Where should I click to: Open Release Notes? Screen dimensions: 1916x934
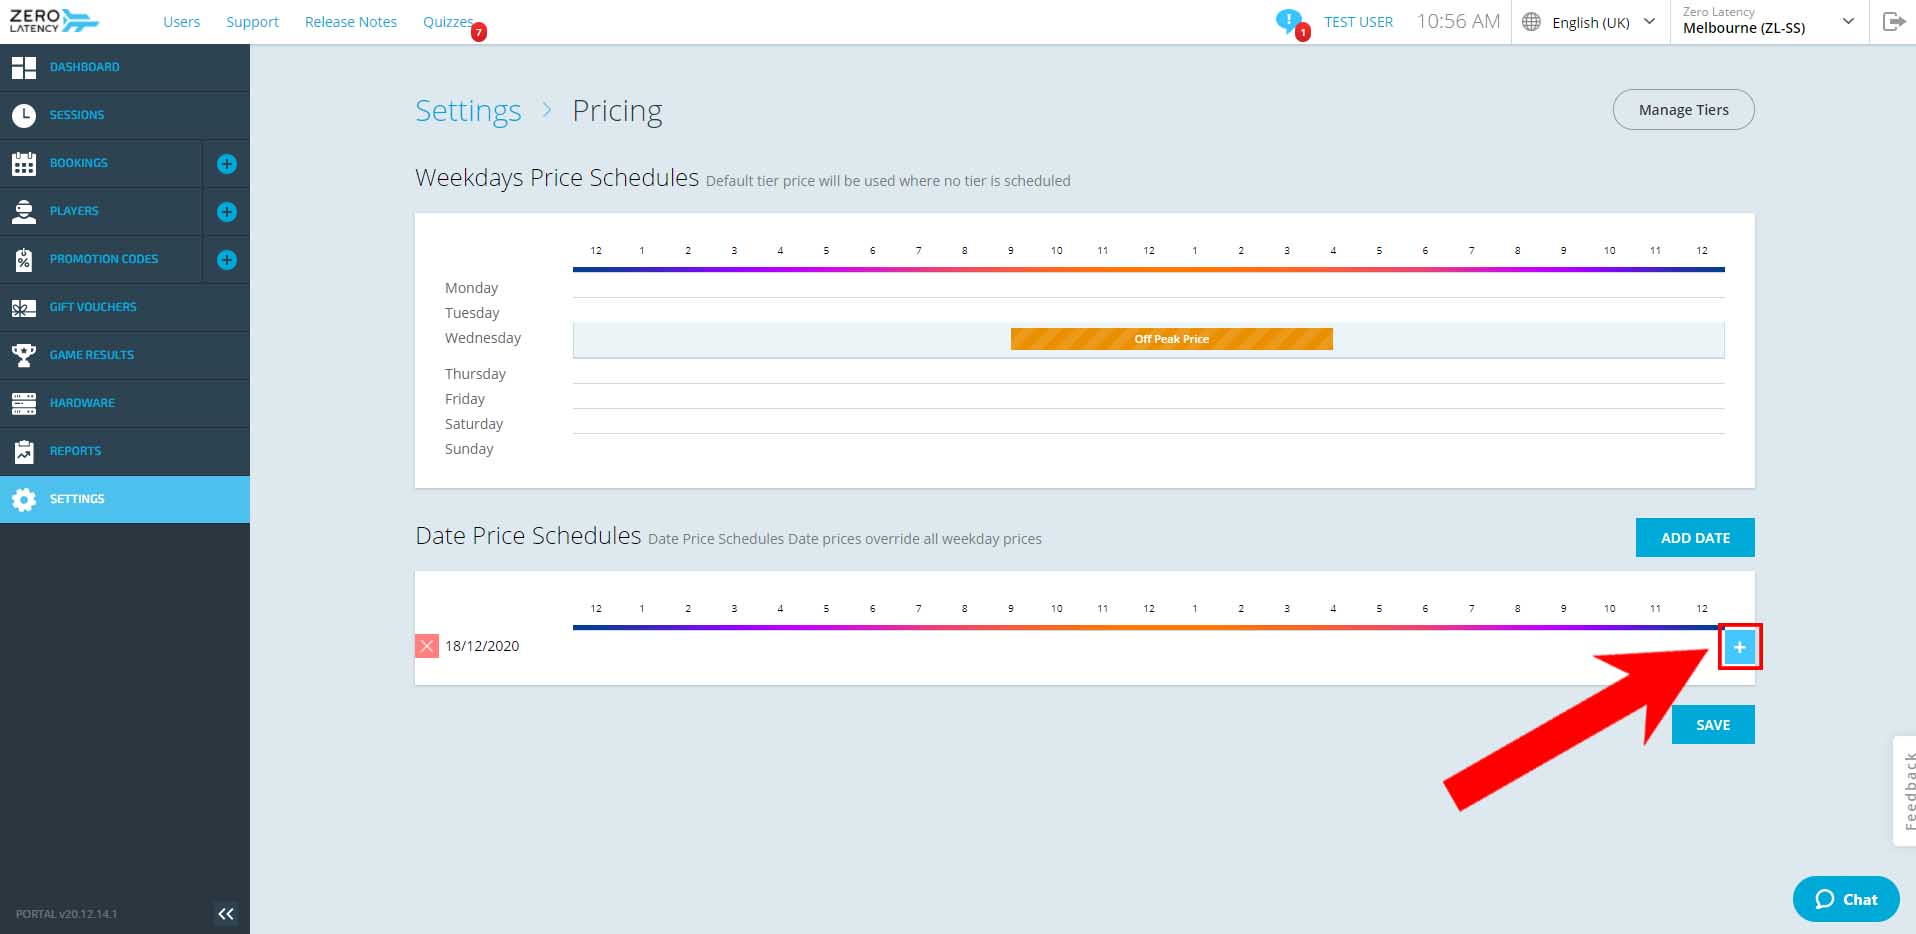350,22
